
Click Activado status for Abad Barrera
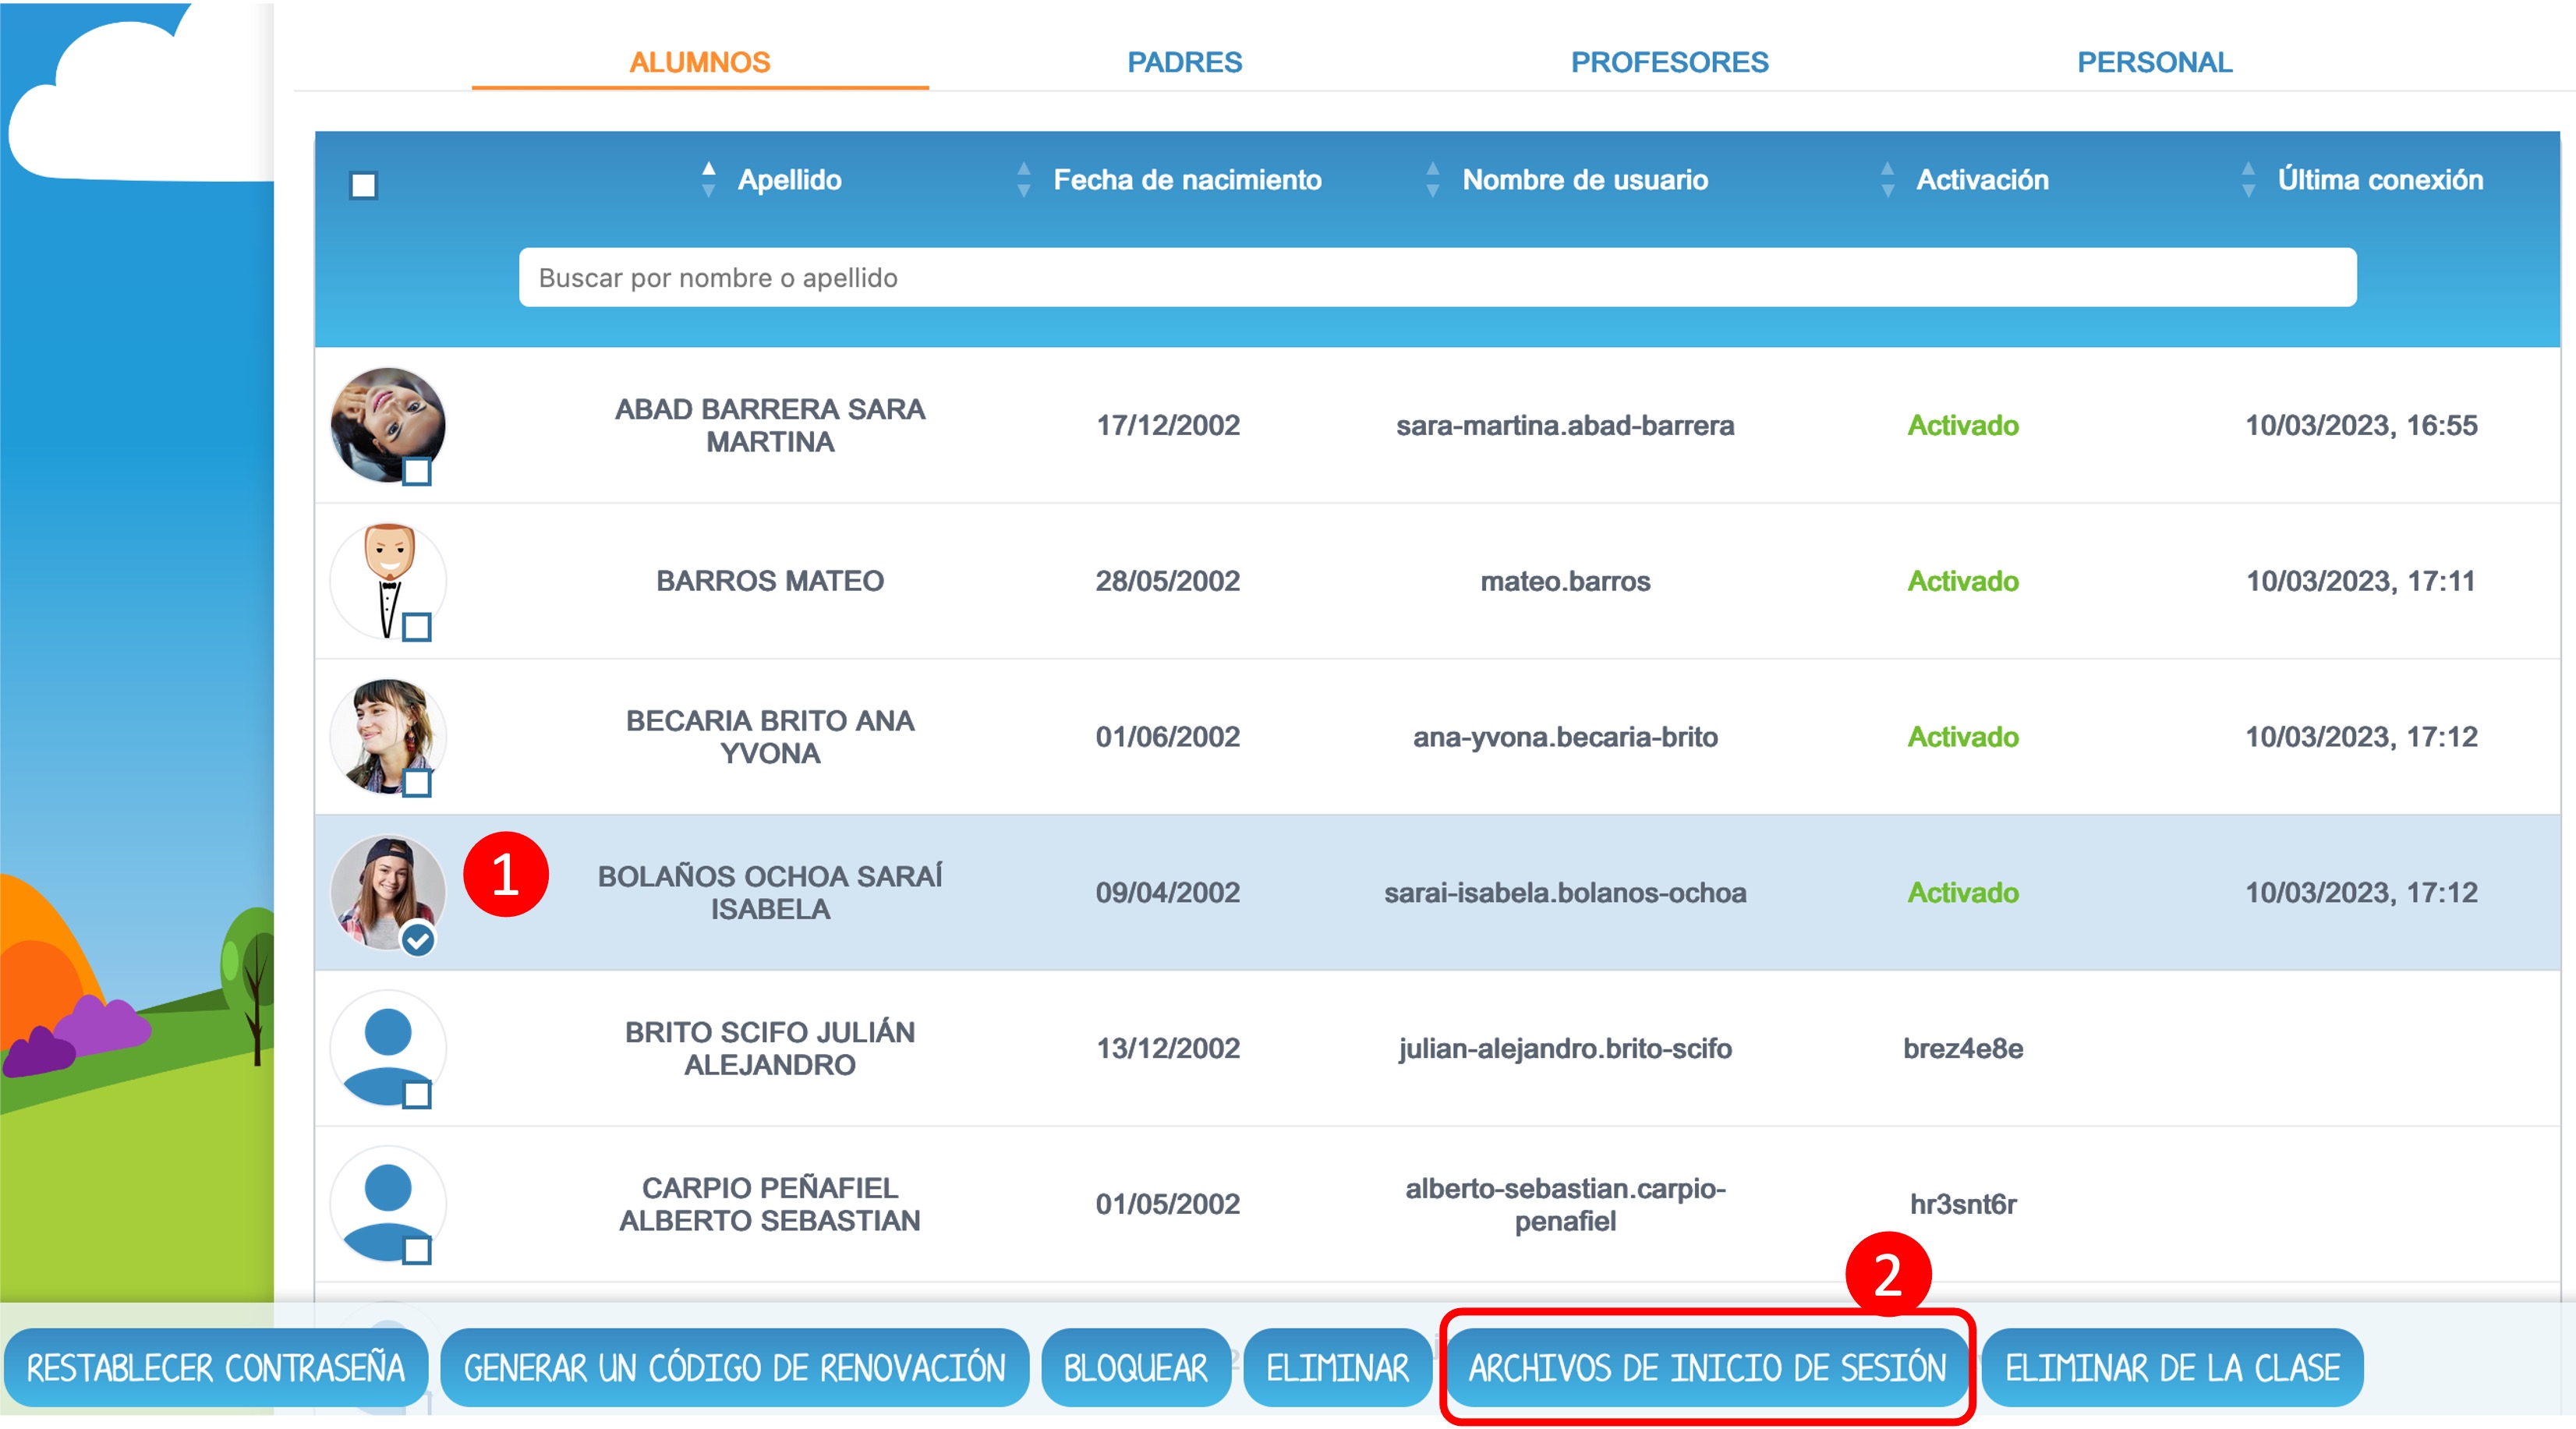pyautogui.click(x=1963, y=425)
